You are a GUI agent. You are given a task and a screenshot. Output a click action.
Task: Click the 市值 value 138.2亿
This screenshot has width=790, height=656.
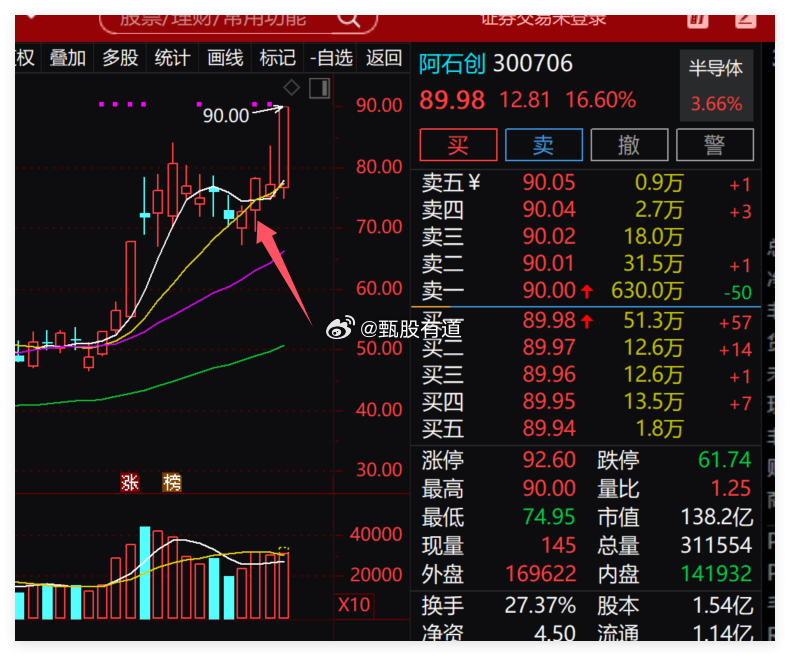[716, 517]
